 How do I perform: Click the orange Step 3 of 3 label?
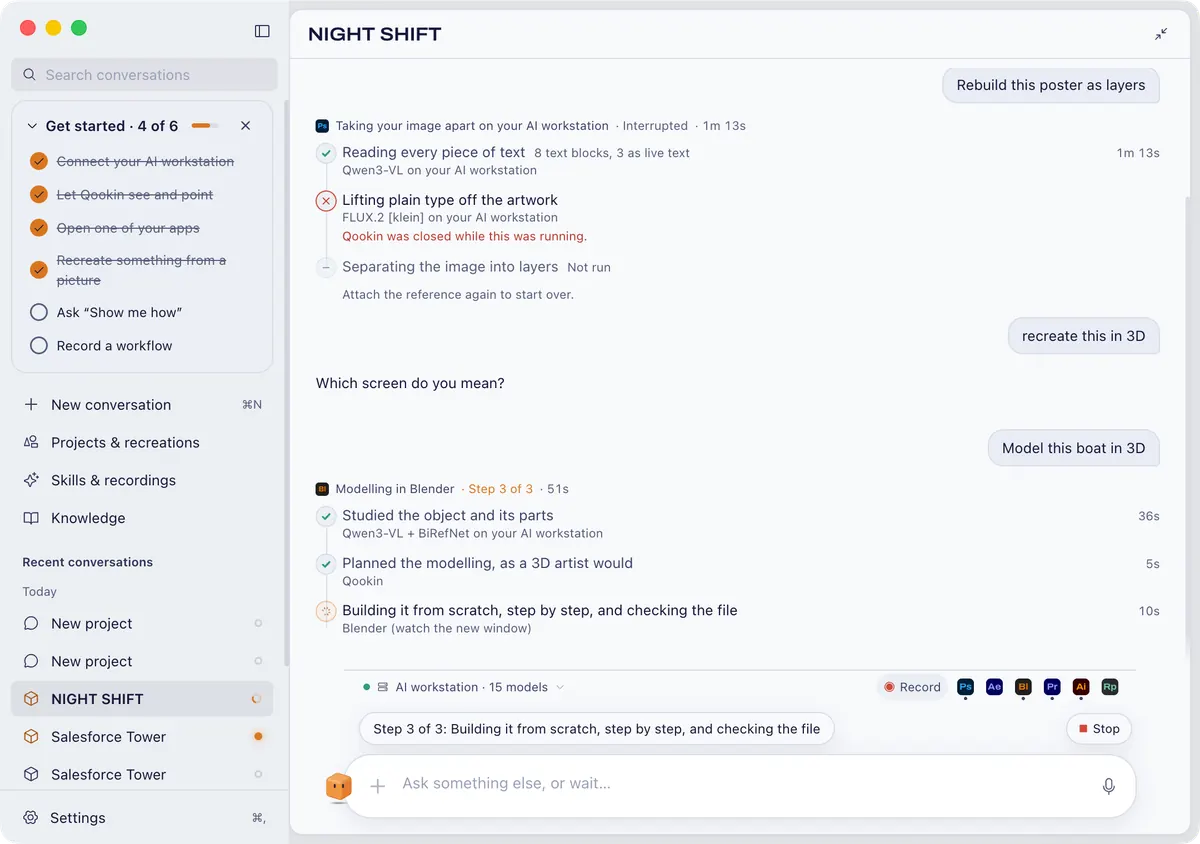point(501,489)
